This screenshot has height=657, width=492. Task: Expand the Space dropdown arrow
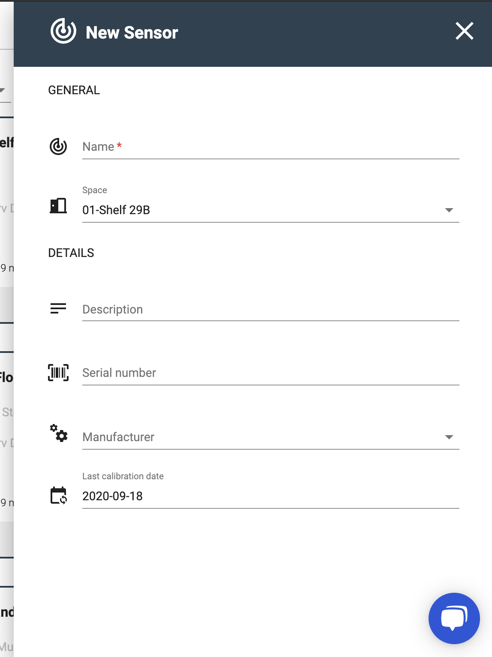(x=449, y=210)
